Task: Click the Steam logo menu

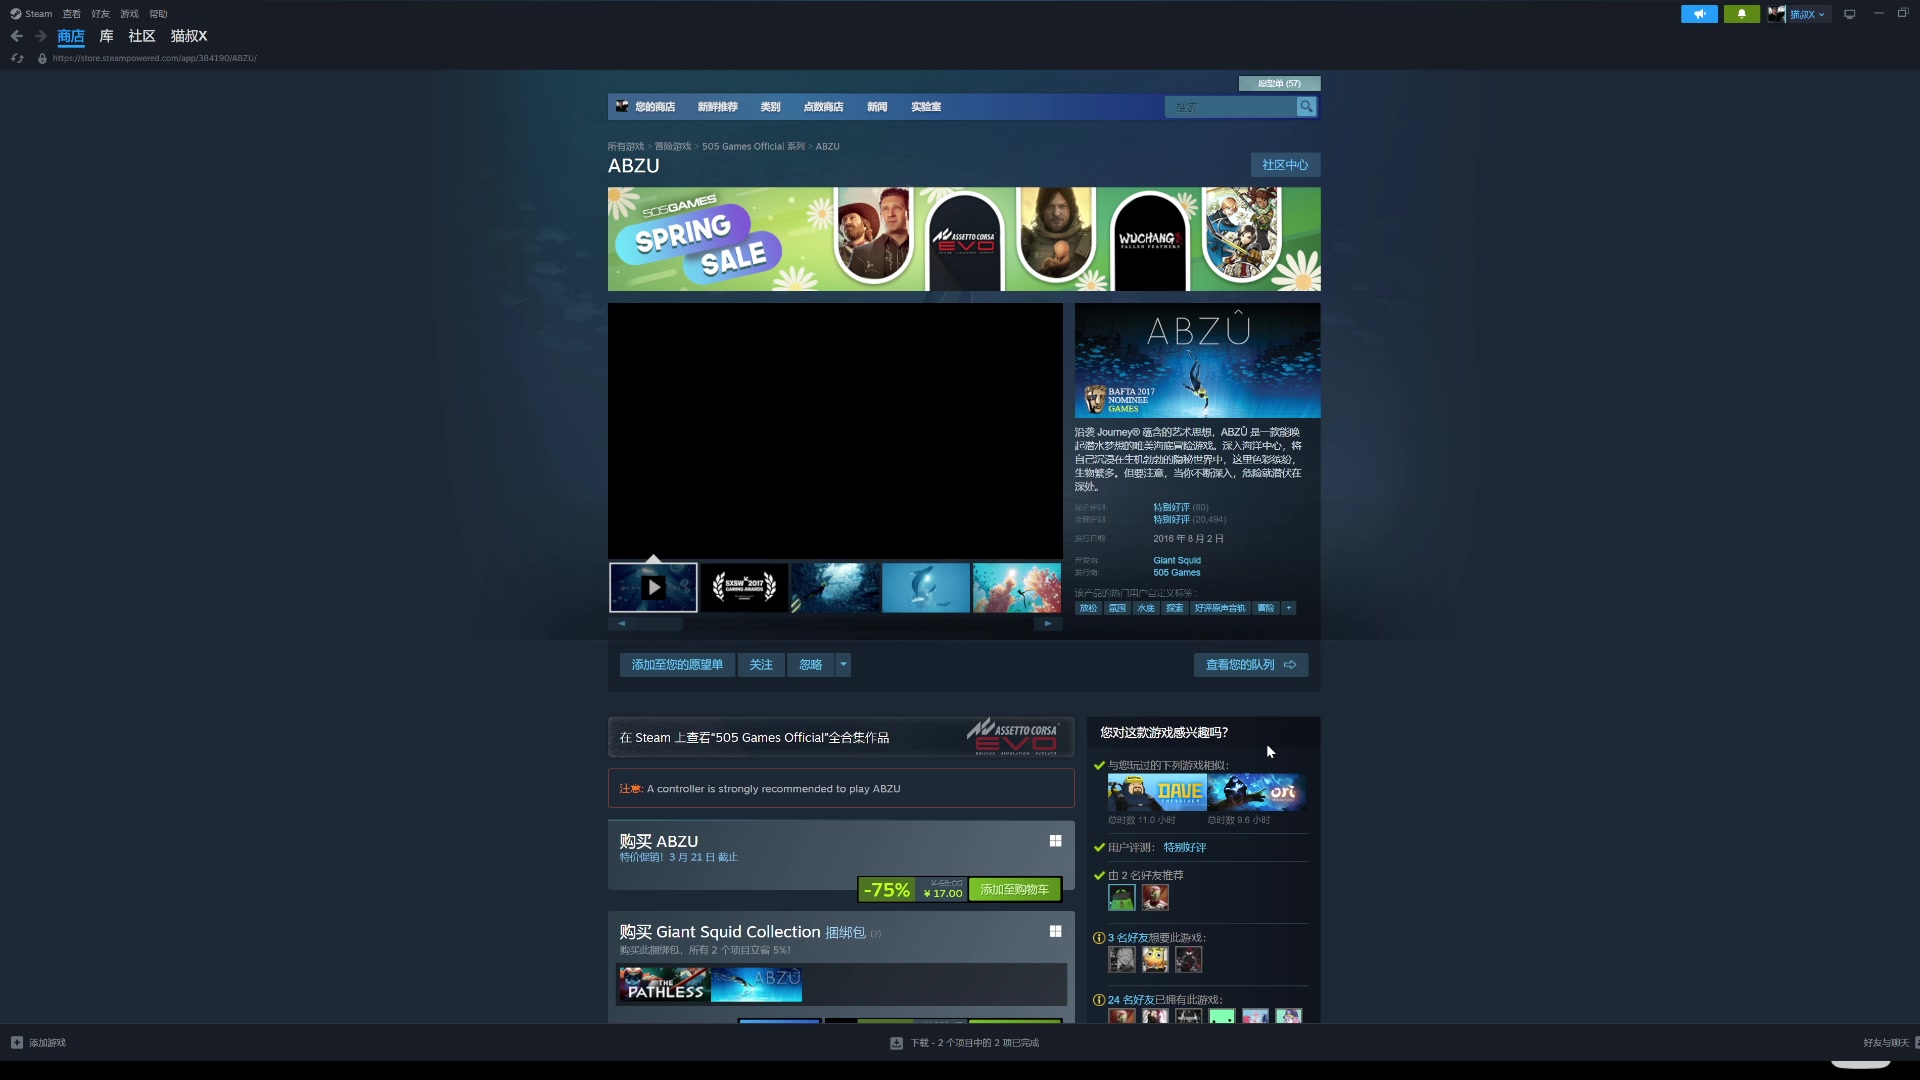Action: [x=31, y=14]
